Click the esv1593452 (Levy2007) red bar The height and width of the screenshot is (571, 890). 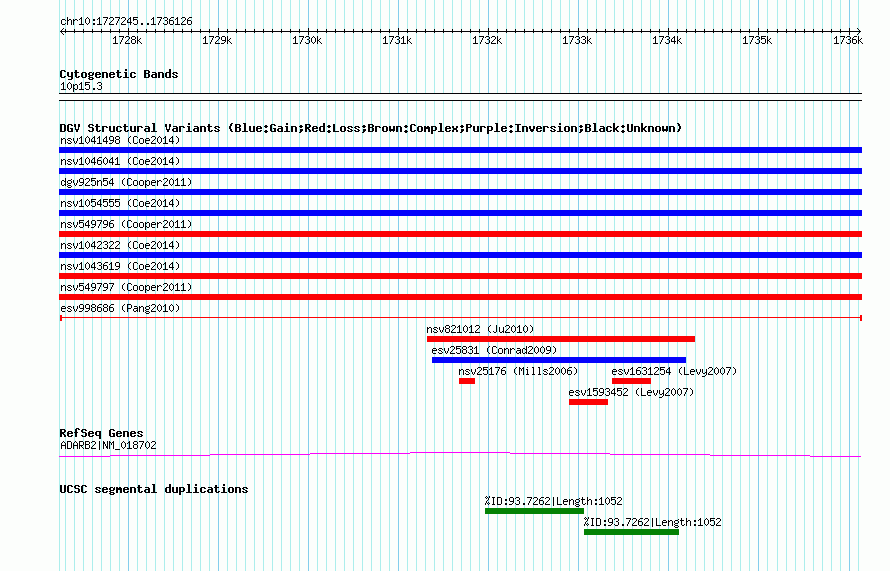[x=588, y=402]
